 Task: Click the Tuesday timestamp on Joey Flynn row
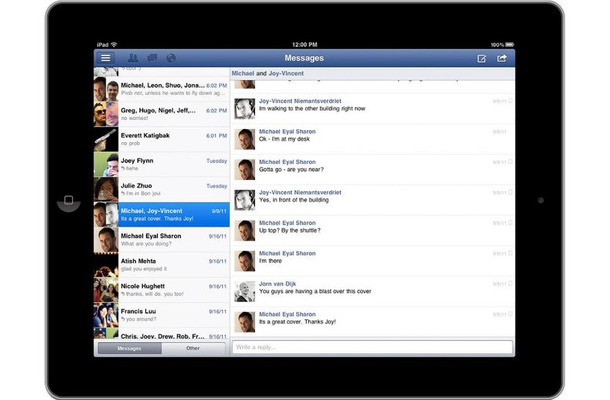tap(217, 161)
